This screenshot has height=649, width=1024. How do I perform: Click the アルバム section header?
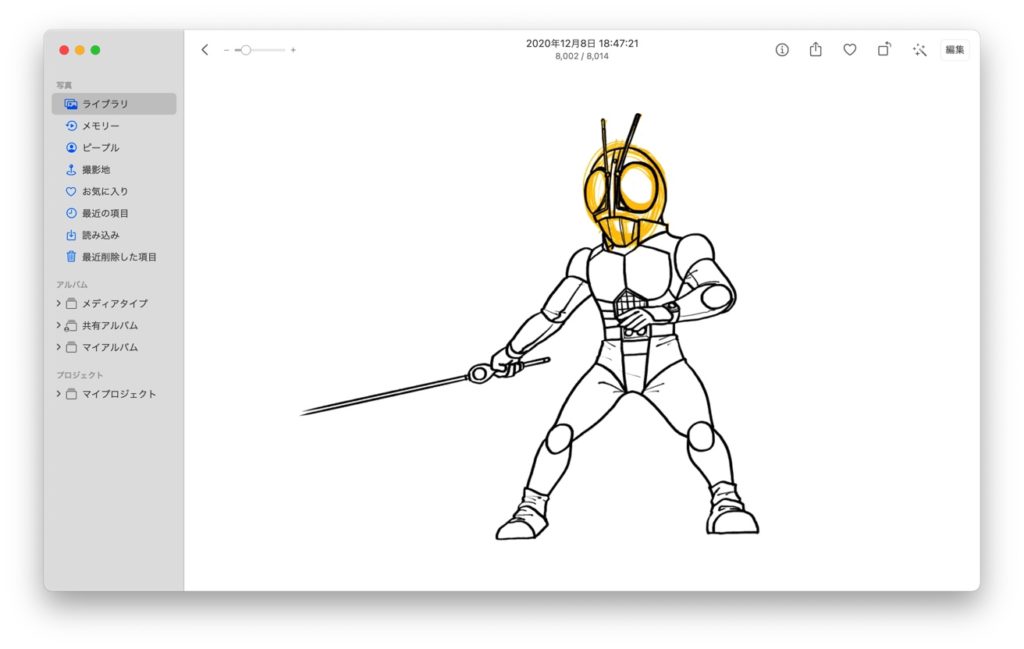[x=72, y=285]
